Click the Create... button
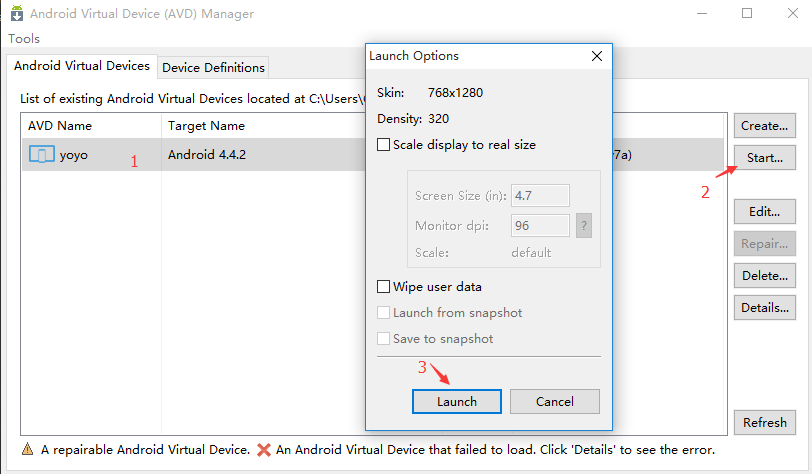The width and height of the screenshot is (812, 474). click(764, 126)
